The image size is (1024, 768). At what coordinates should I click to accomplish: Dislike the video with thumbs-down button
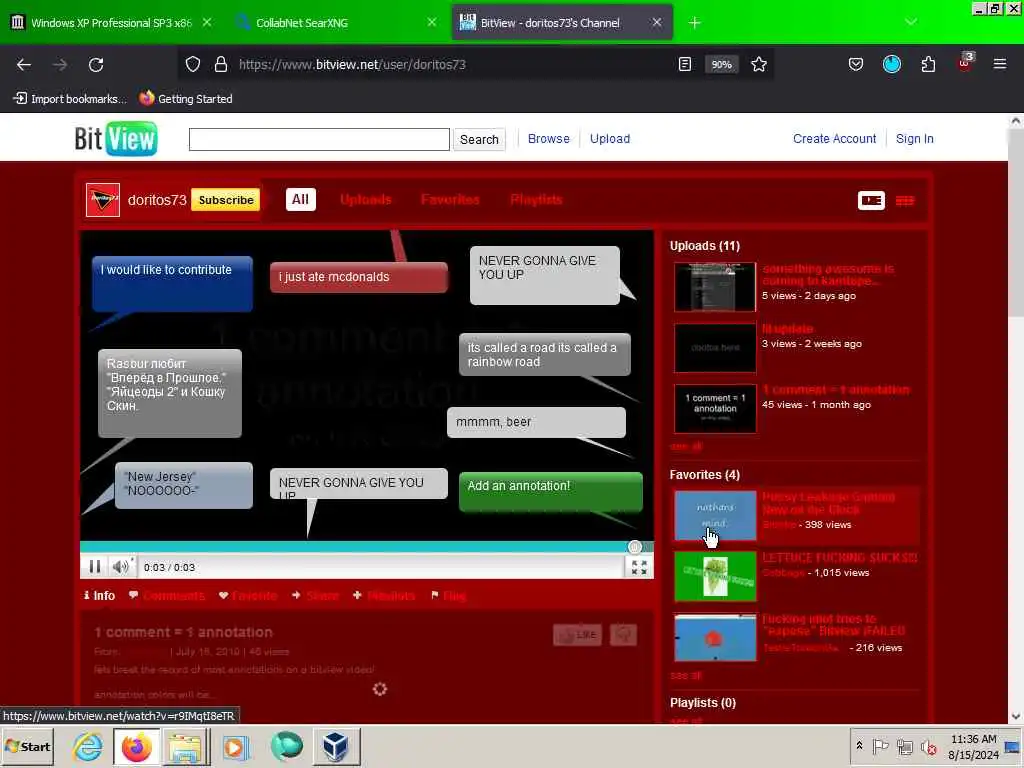623,634
